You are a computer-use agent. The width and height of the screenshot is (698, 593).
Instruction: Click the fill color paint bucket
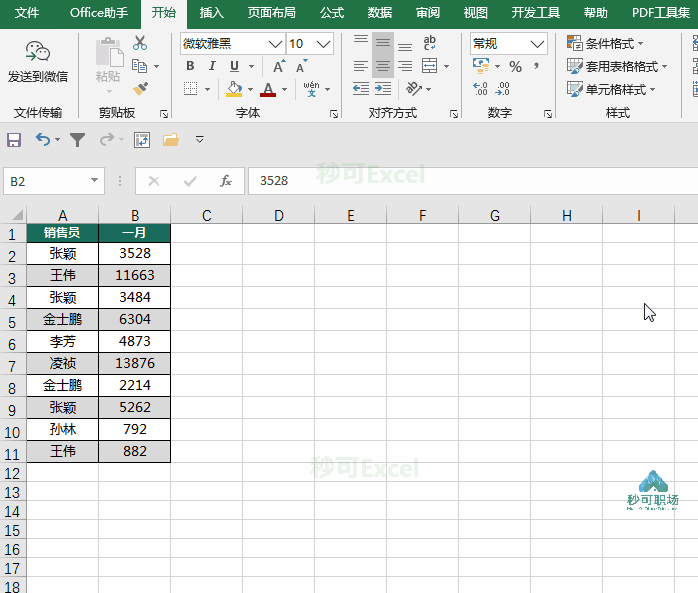(234, 89)
